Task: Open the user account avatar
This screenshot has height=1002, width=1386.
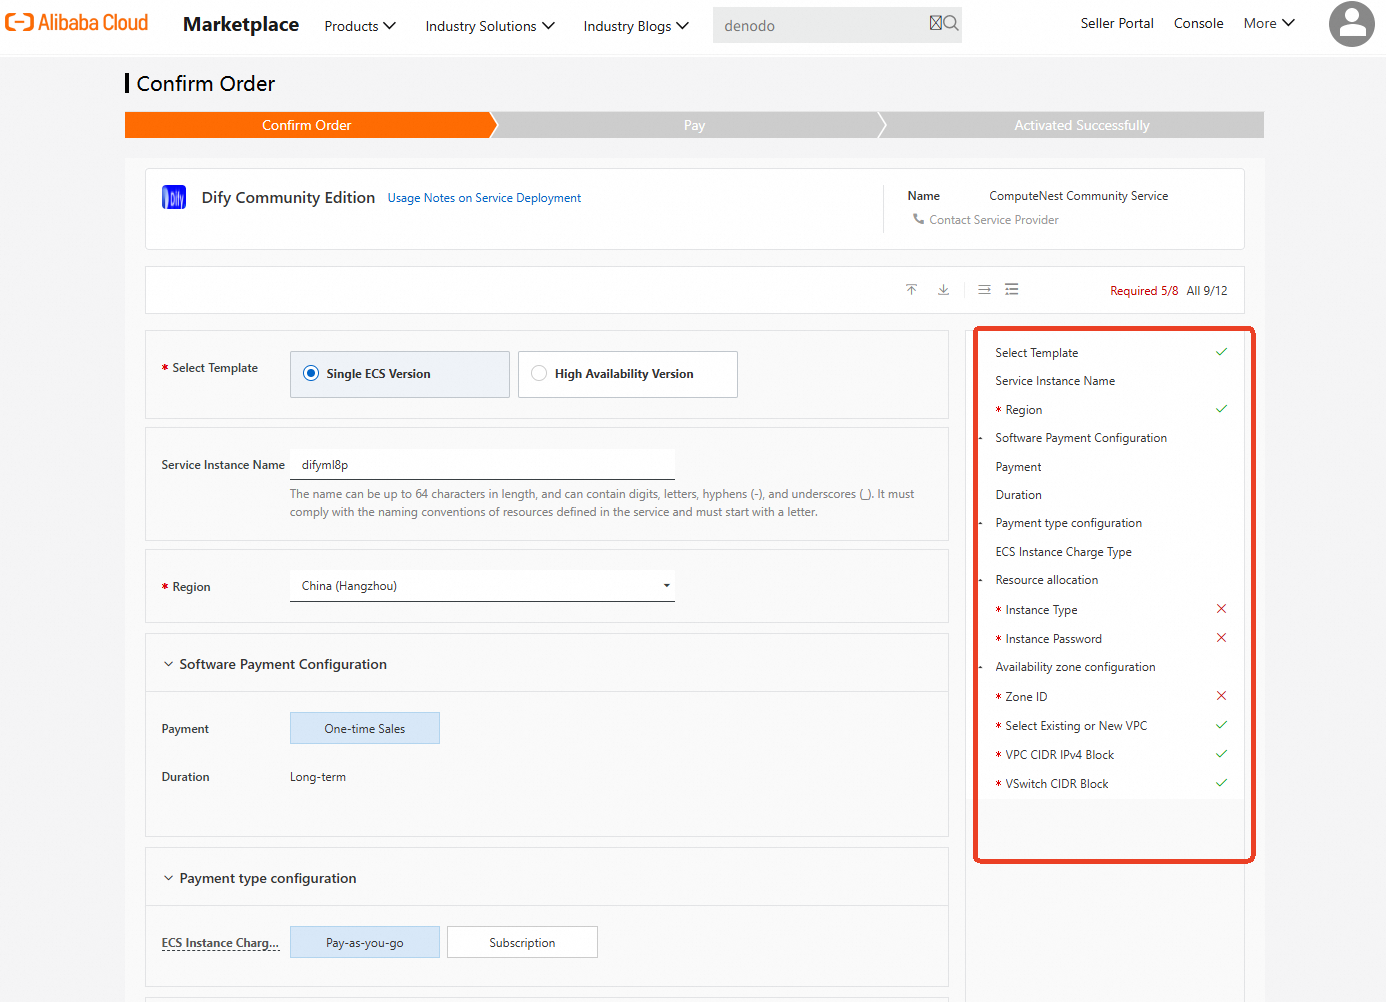Action: (1352, 24)
